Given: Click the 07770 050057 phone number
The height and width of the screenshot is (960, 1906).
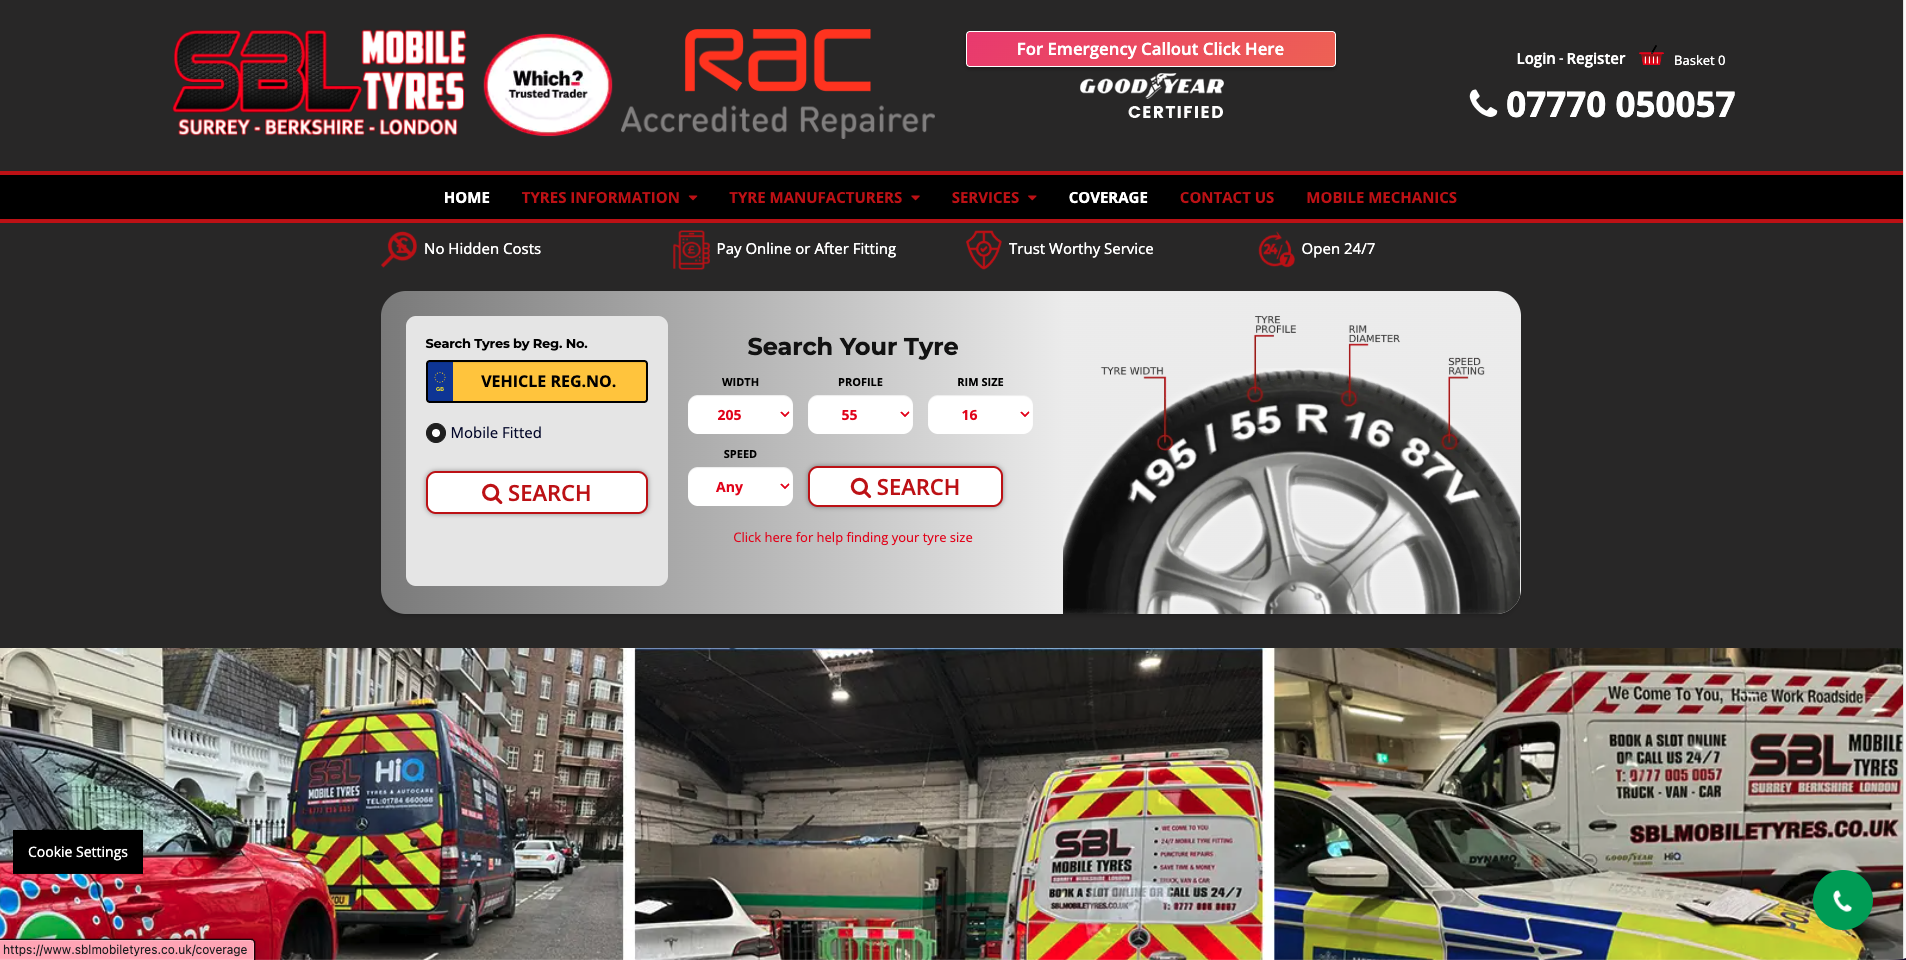Looking at the screenshot, I should pos(1620,104).
